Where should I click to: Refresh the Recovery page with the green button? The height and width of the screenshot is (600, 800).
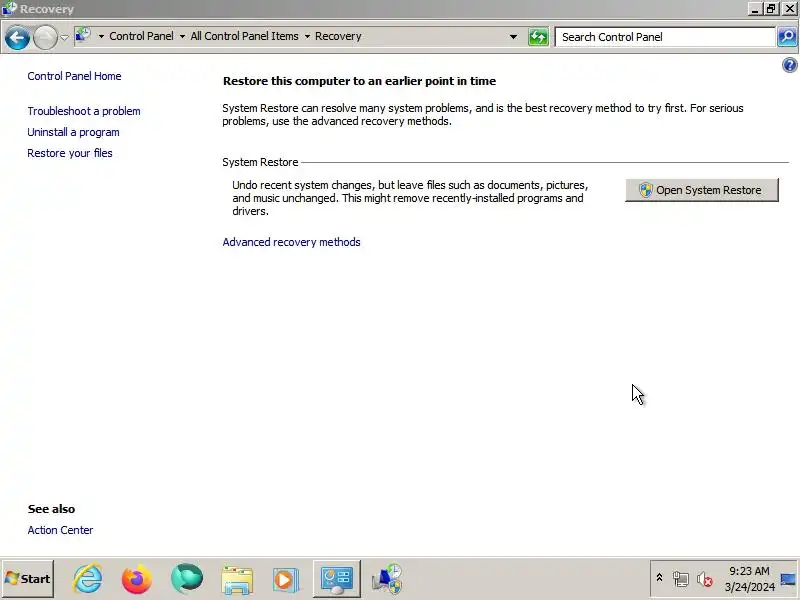[538, 37]
